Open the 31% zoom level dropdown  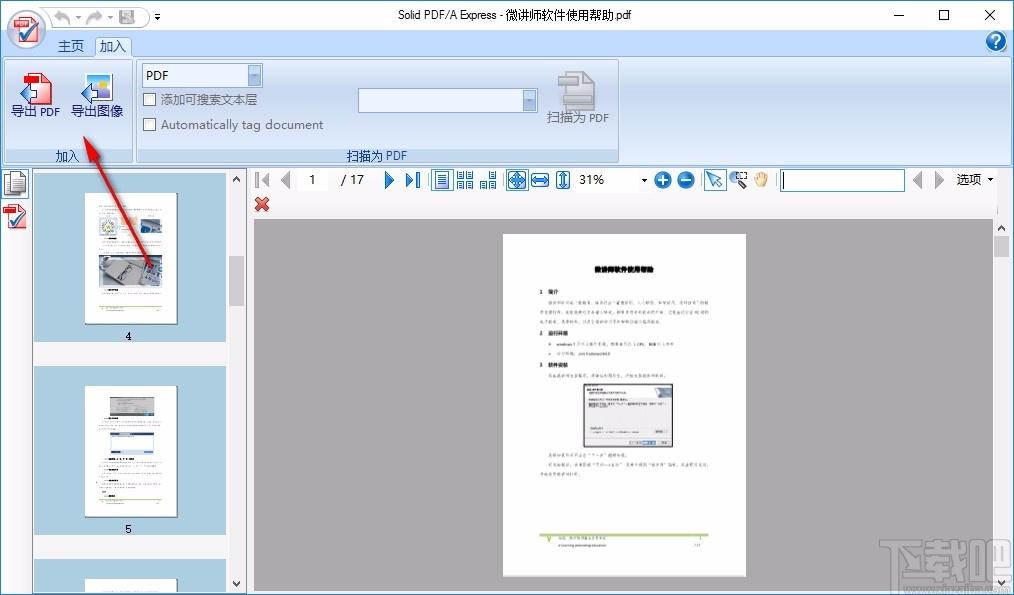[x=644, y=180]
